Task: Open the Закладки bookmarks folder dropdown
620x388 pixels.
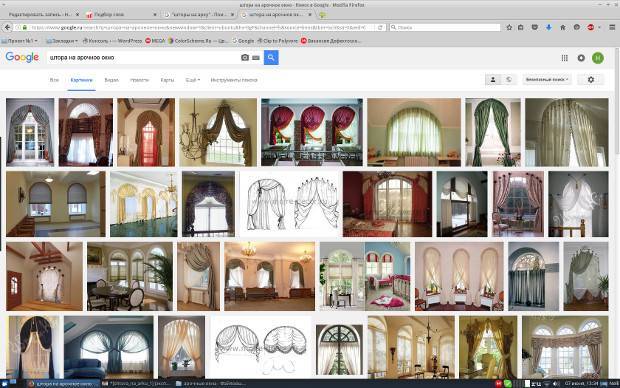Action: pyautogui.click(x=62, y=41)
